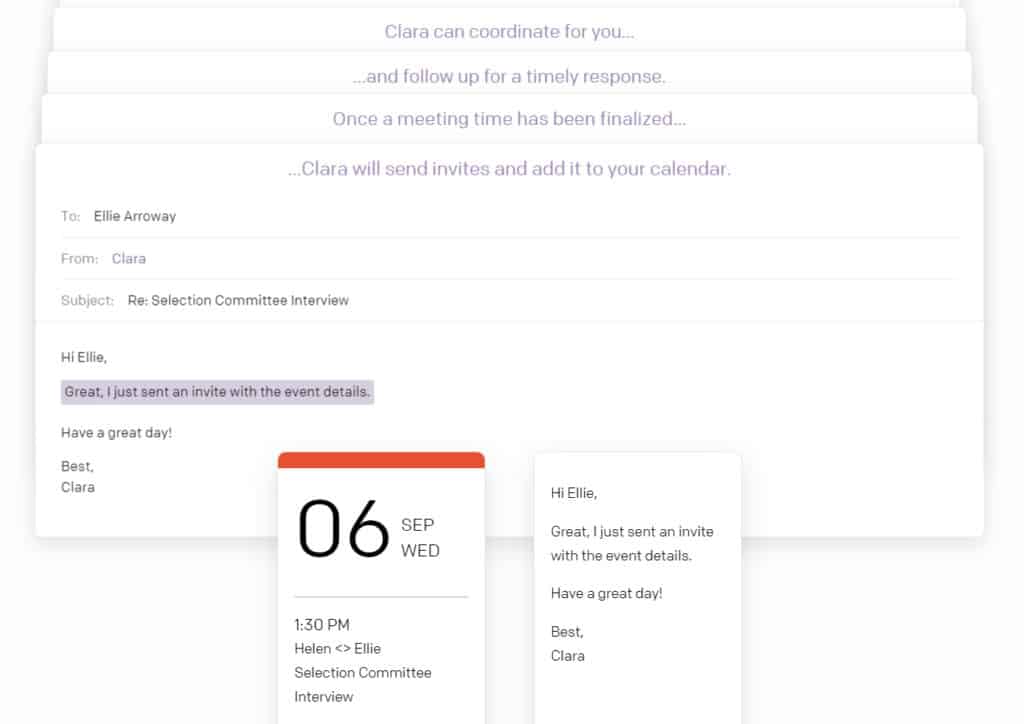
Task: Click "Have a great day!" in the main email
Action: (116, 432)
